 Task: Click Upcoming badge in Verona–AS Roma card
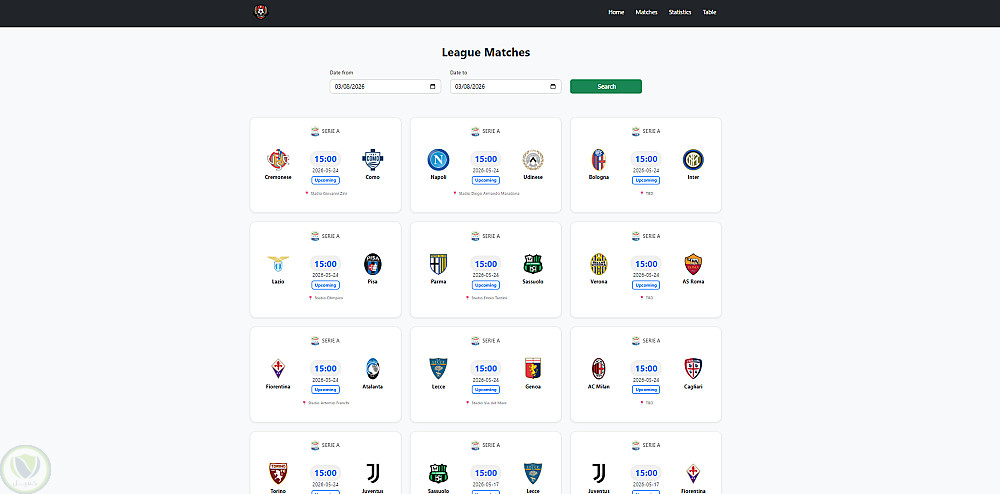646,285
